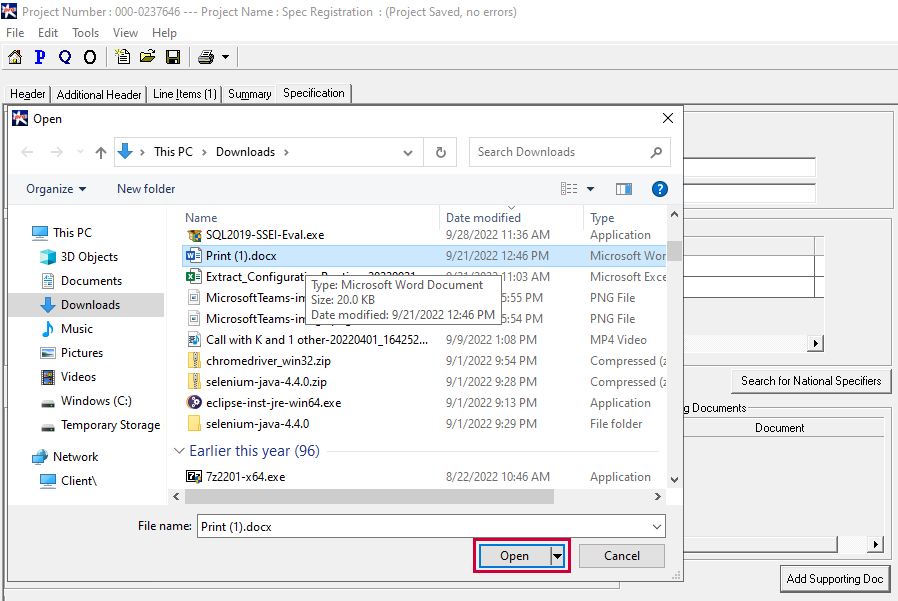This screenshot has width=898, height=601.
Task: Select Documents in the navigation tree
Action: pos(91,281)
